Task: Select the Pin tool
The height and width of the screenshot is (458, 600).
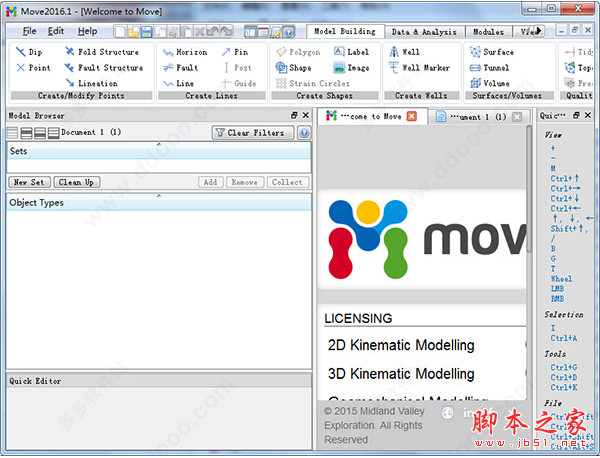Action: point(235,52)
